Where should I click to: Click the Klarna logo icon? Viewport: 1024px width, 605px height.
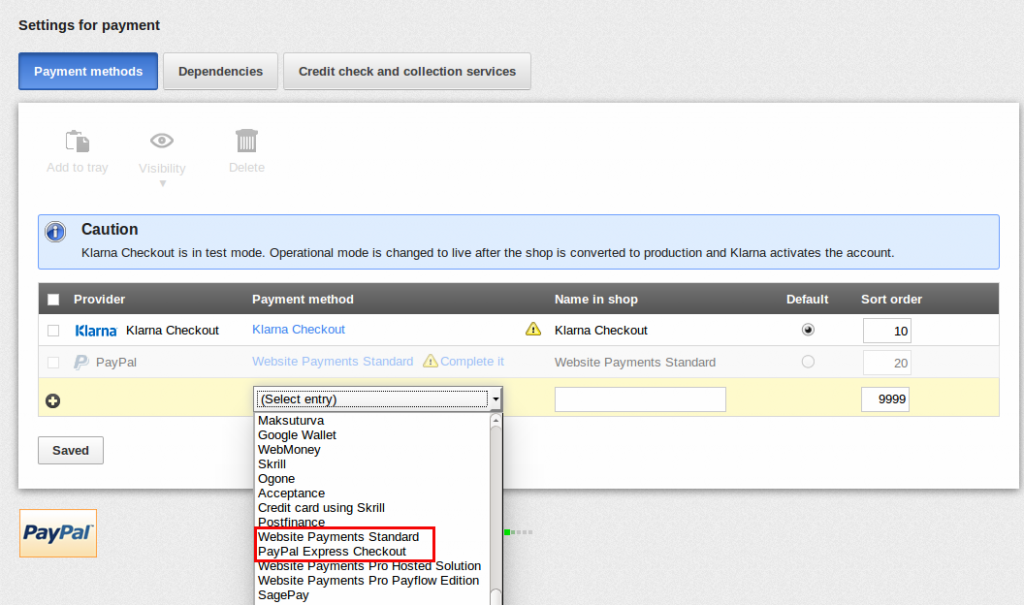(x=95, y=331)
